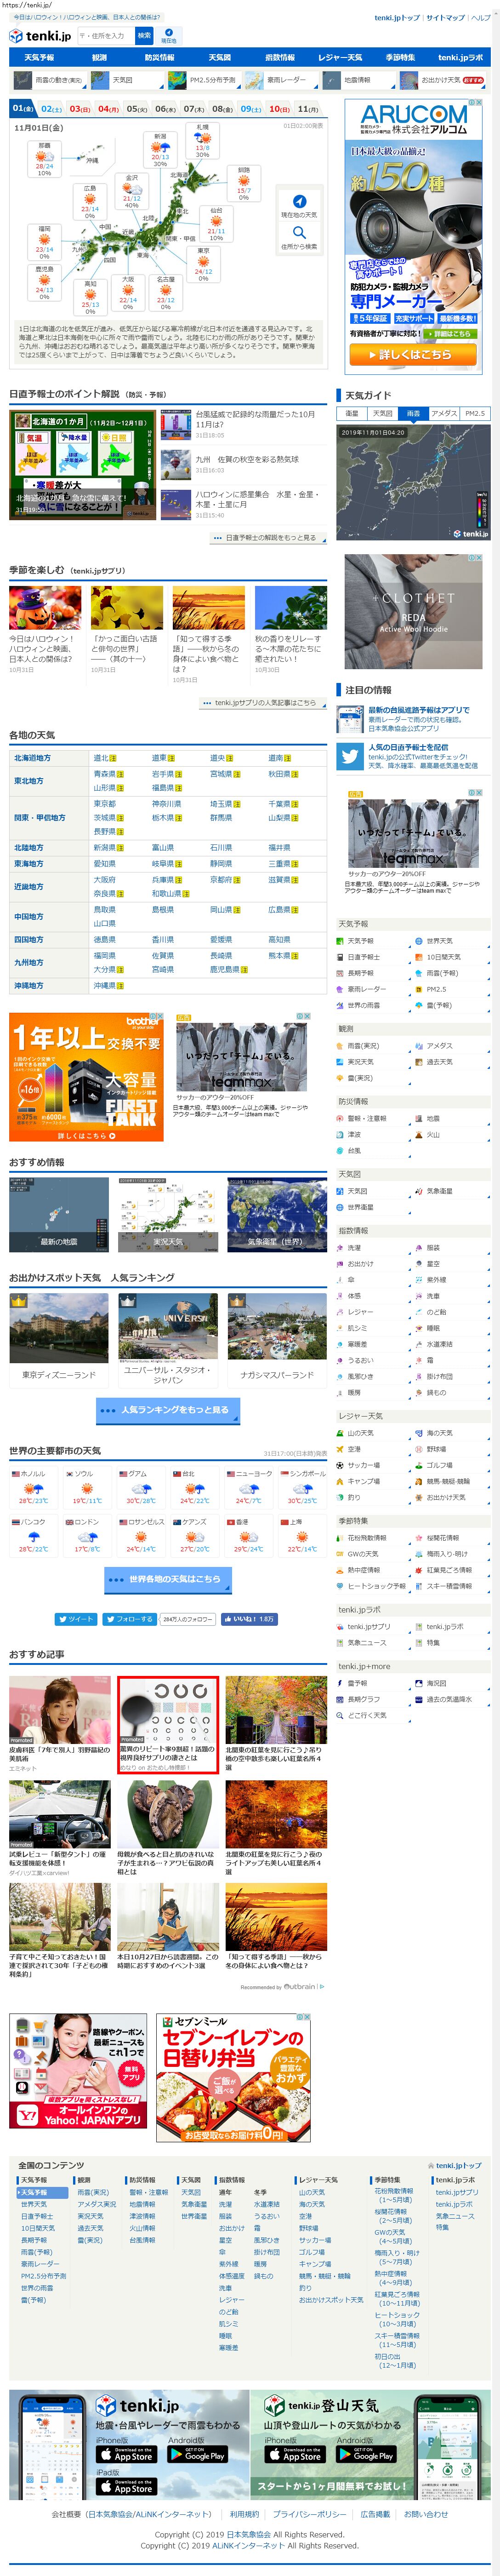Switch weather guide to アメダス tab
The image size is (500, 2576).
pyautogui.click(x=443, y=413)
